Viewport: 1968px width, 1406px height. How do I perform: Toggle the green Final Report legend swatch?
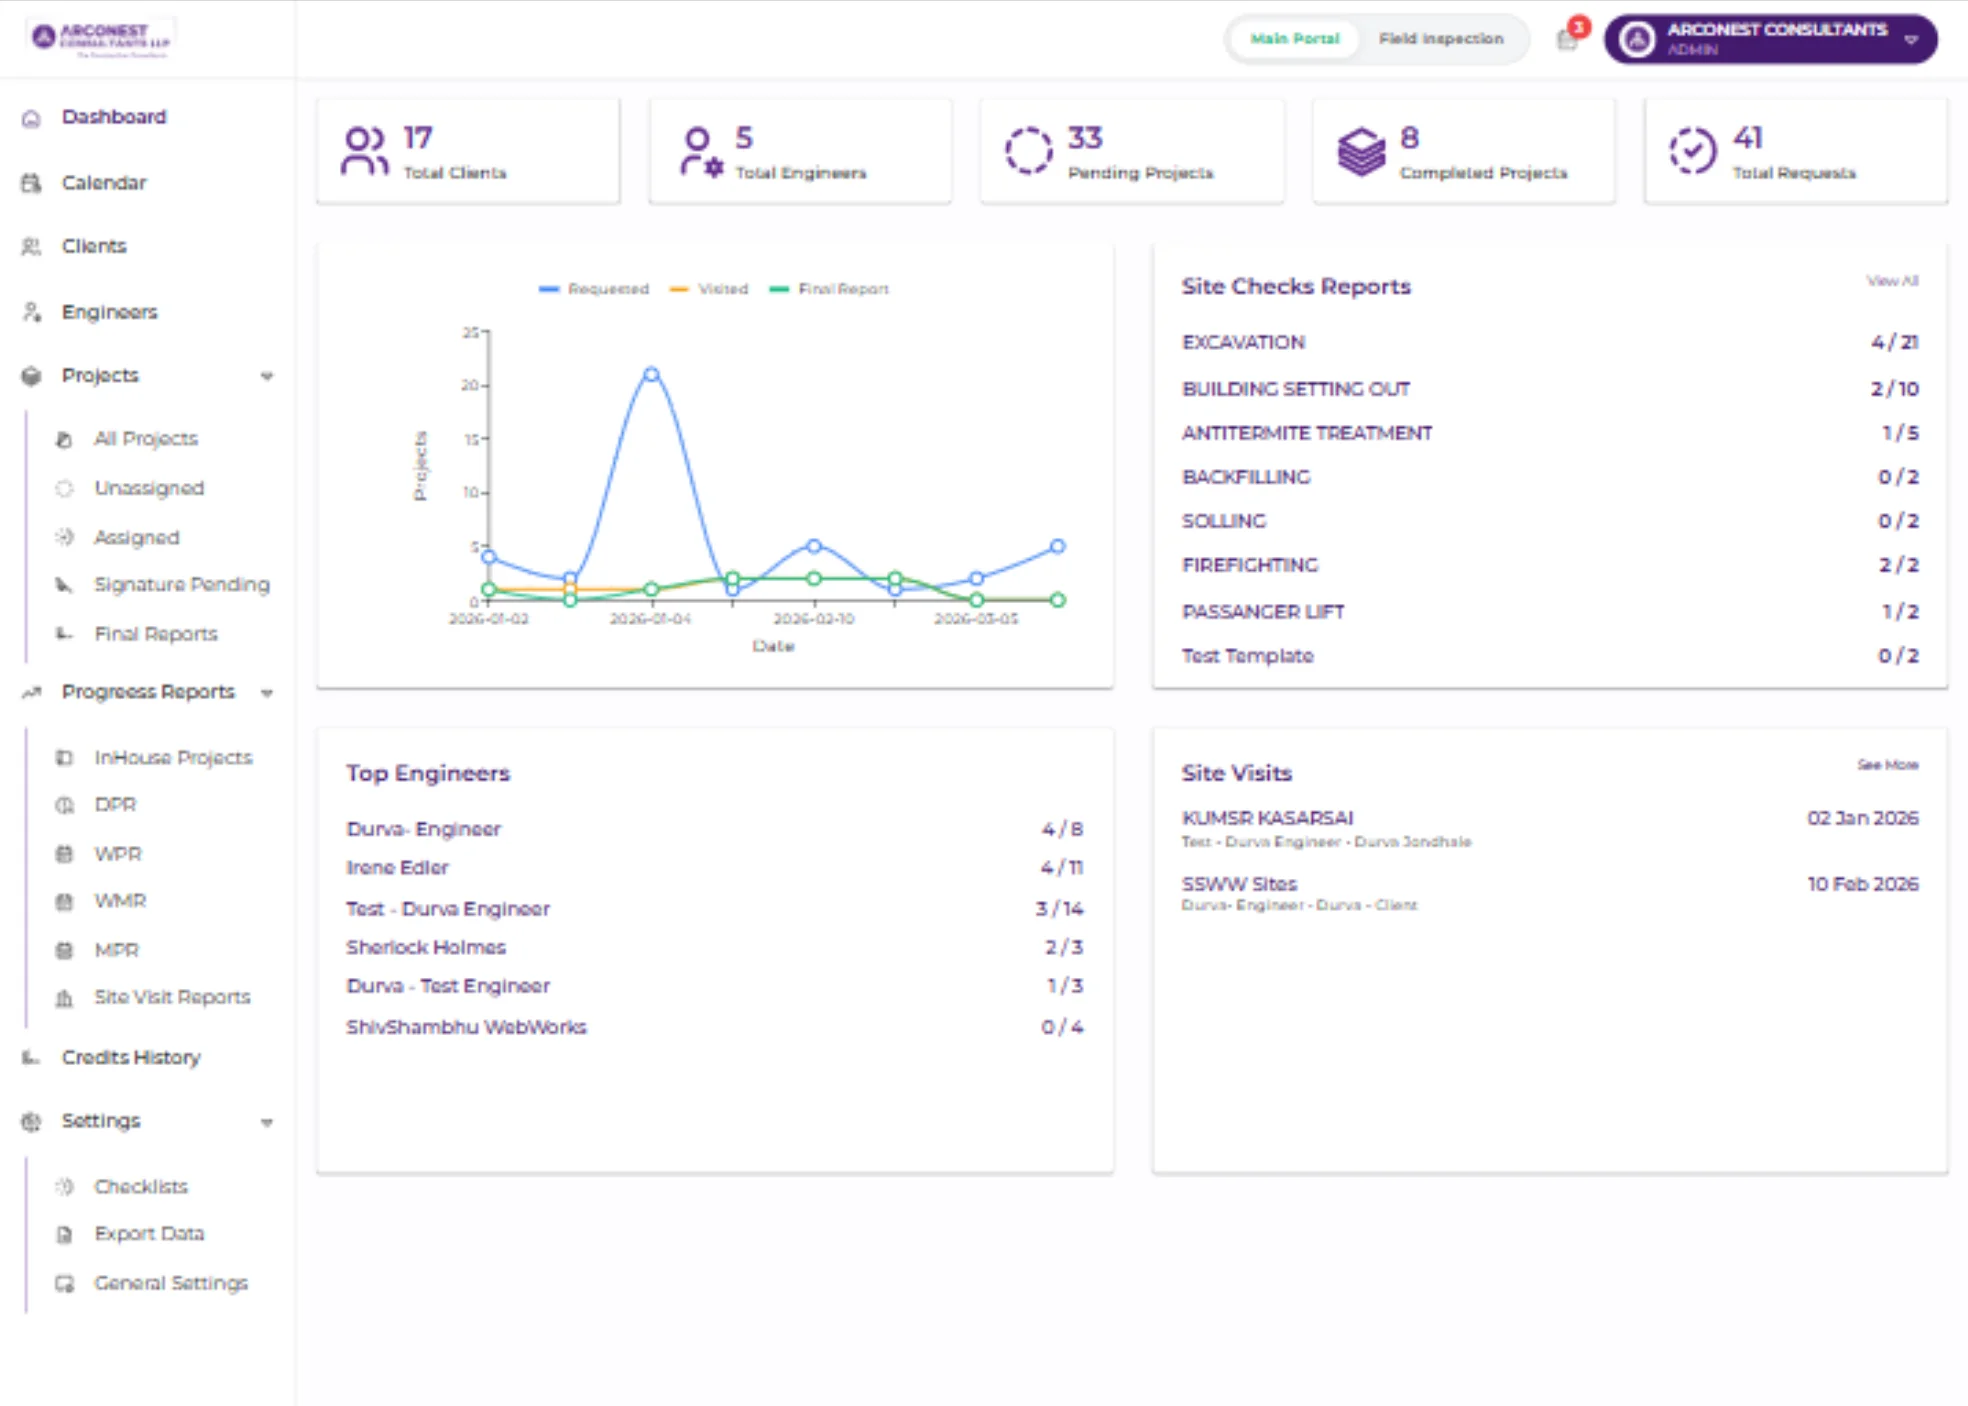[x=779, y=289]
